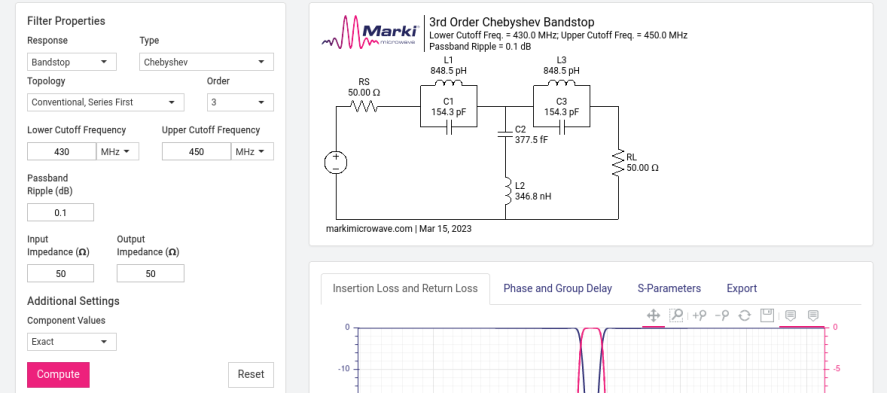Screen dimensions: 887x393
Task: Expand the Topology dropdown Conventional, Series First
Action: tap(106, 102)
